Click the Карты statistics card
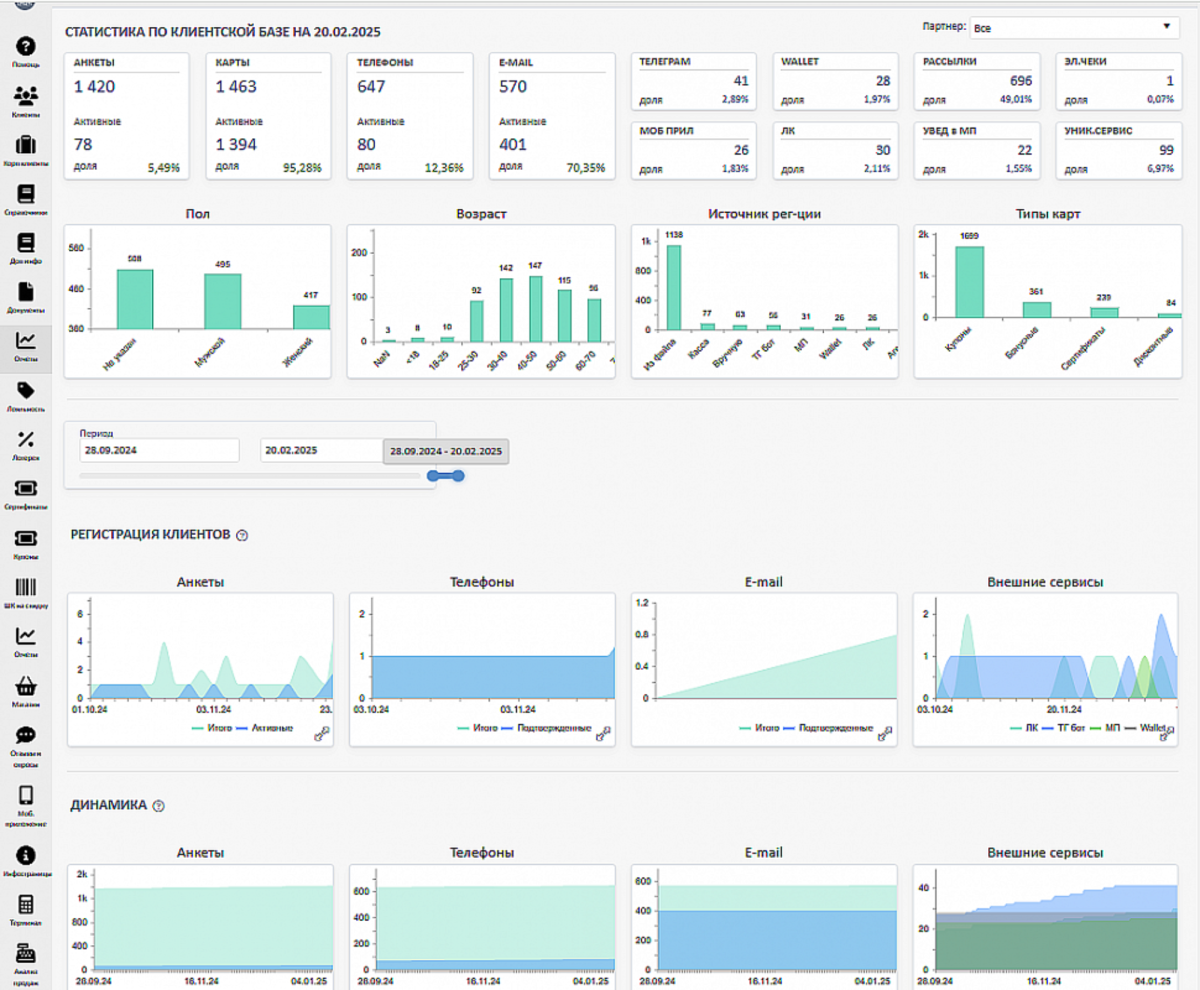Image resolution: width=1200 pixels, height=990 pixels. click(268, 115)
